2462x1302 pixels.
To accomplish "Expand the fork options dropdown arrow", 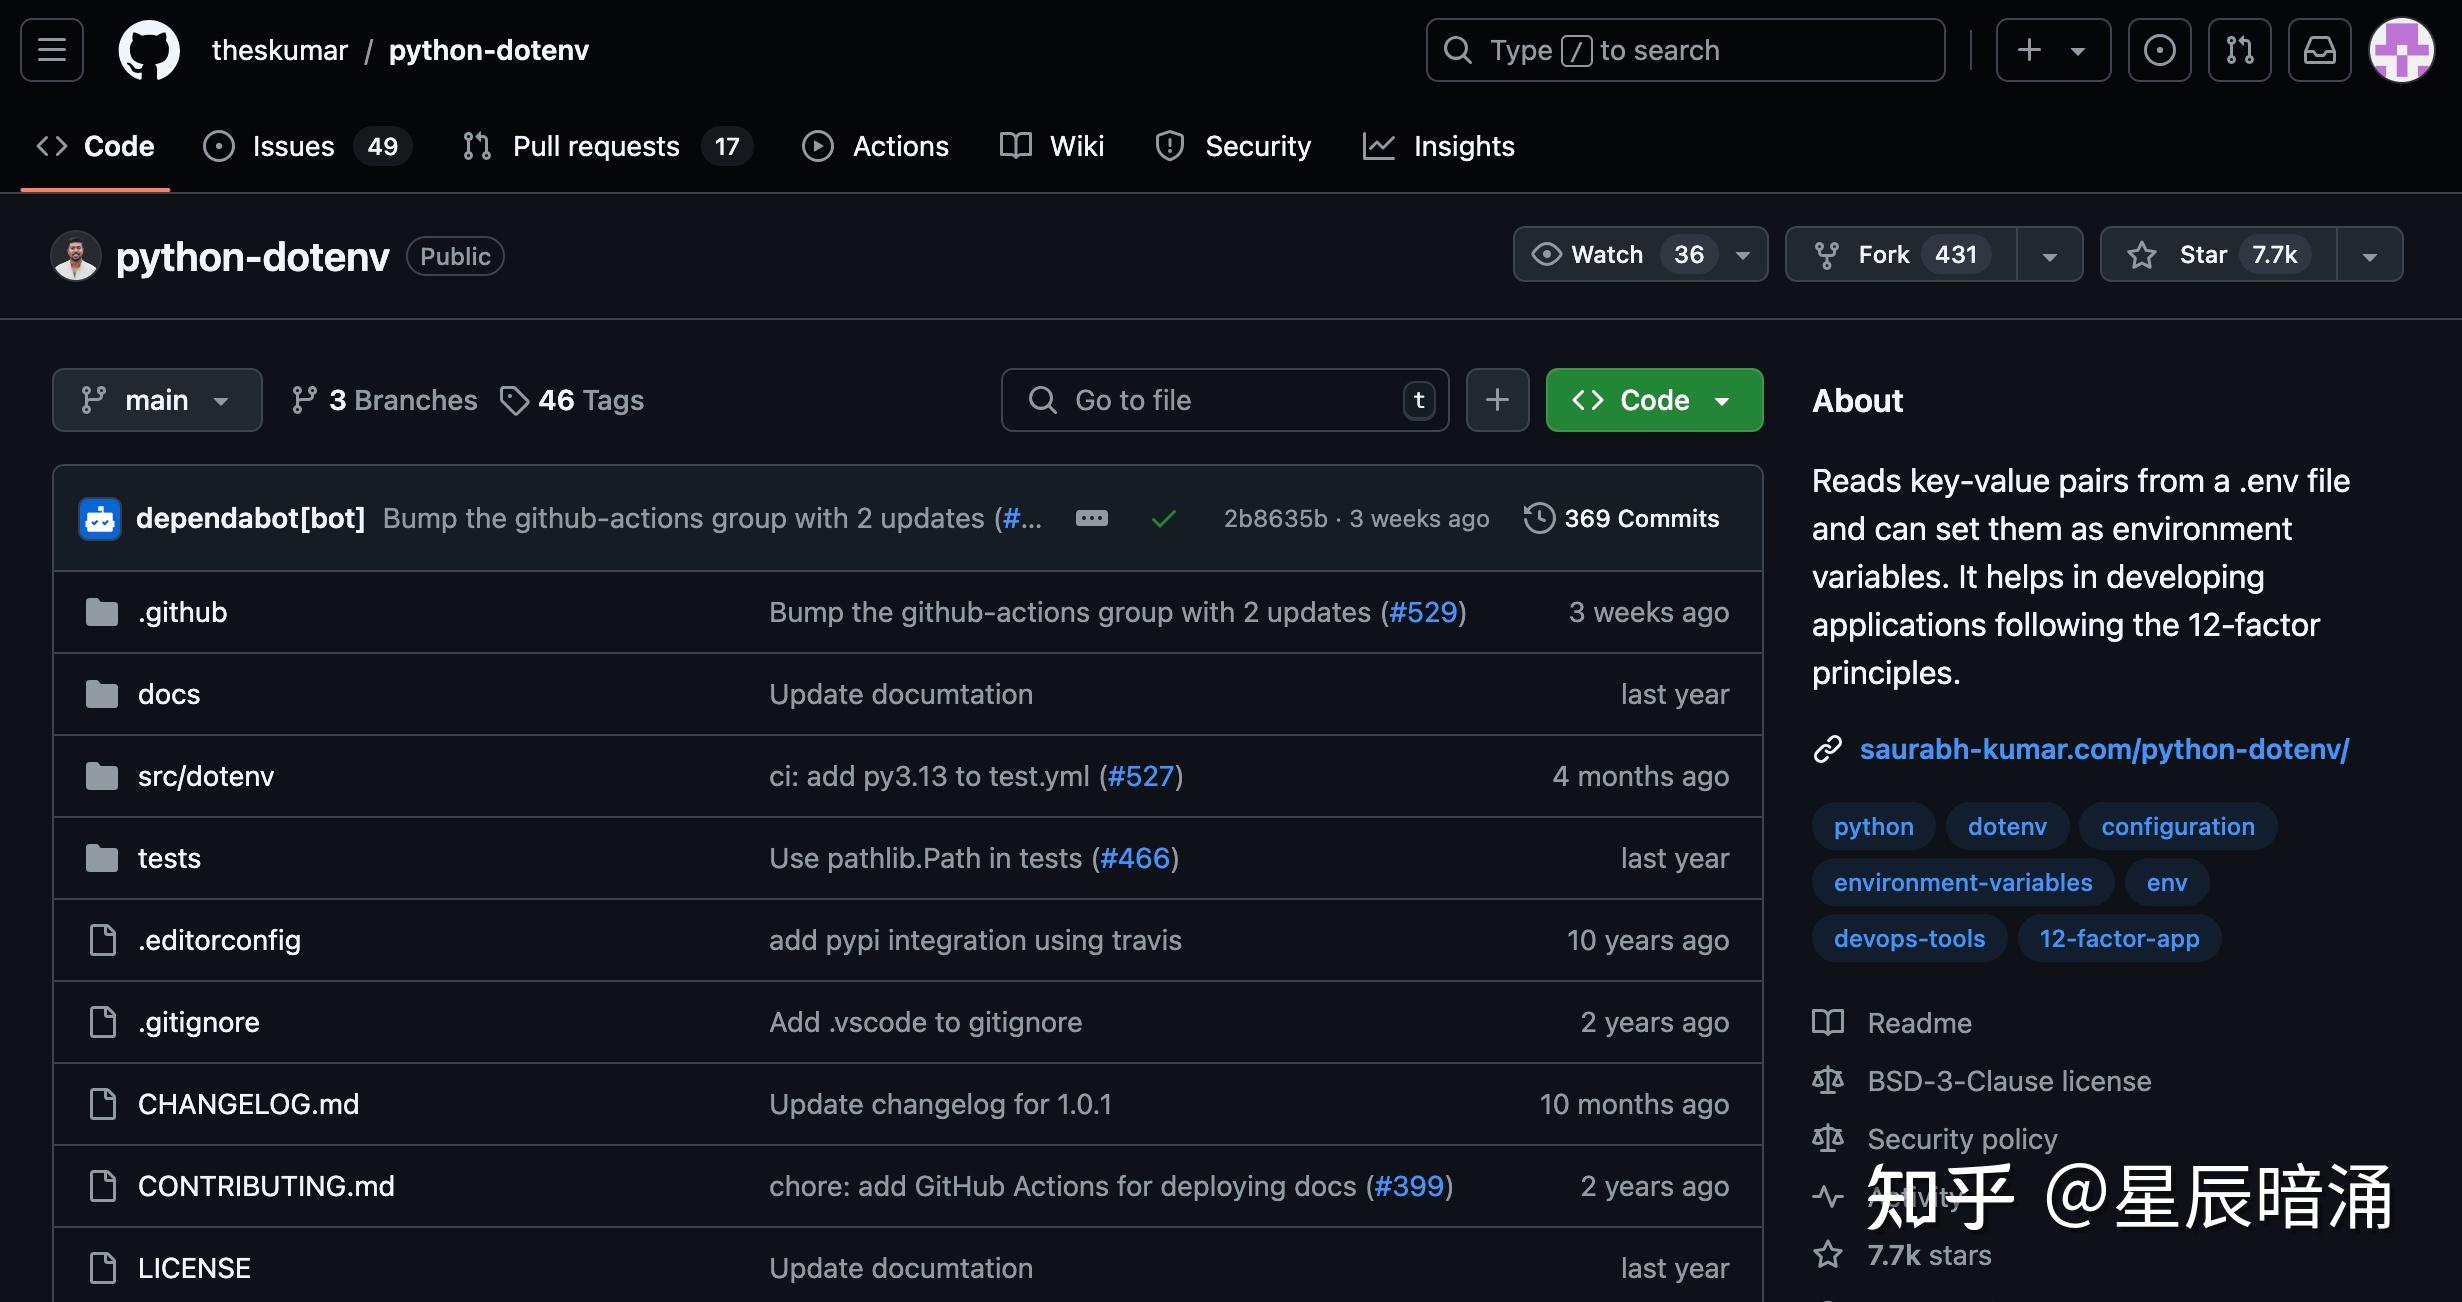I will [x=2049, y=256].
